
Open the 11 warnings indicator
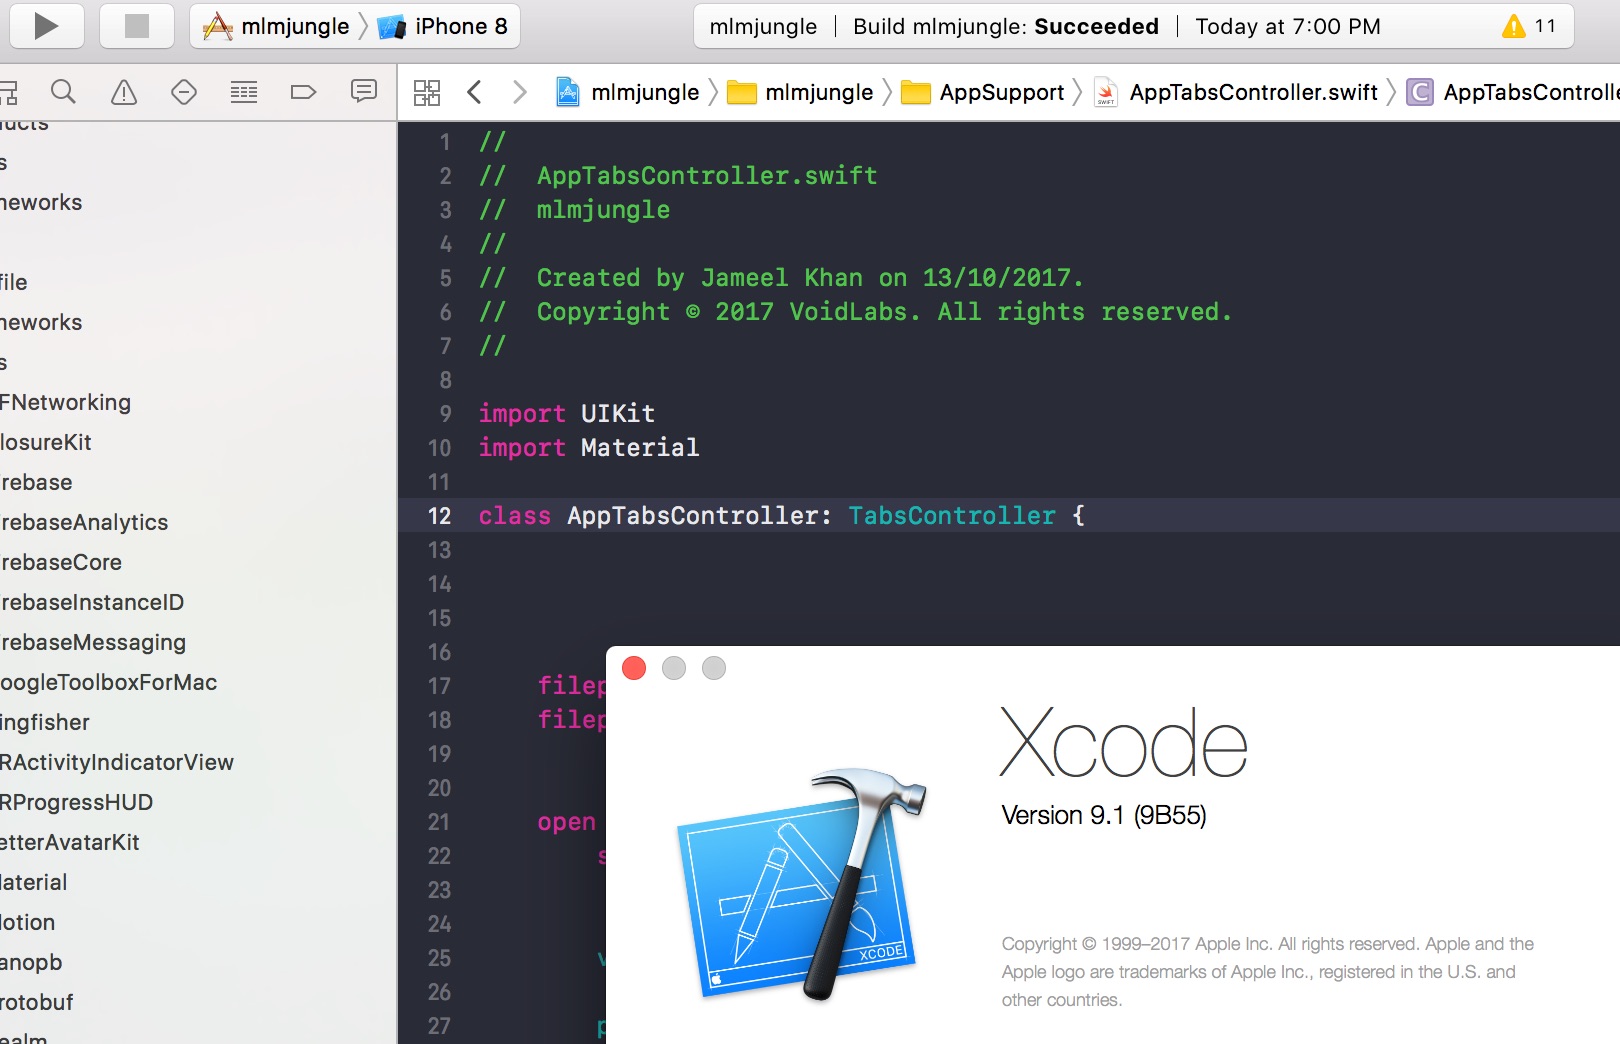tap(1529, 26)
